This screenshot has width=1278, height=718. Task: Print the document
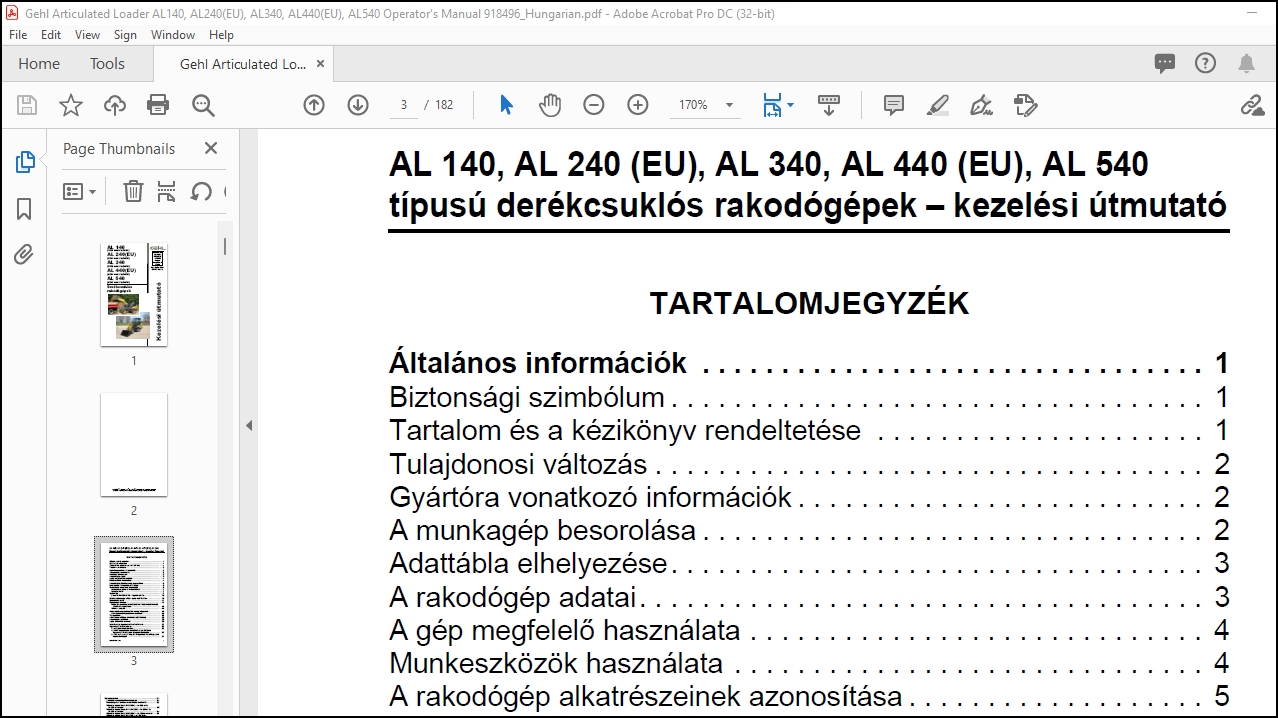[158, 105]
